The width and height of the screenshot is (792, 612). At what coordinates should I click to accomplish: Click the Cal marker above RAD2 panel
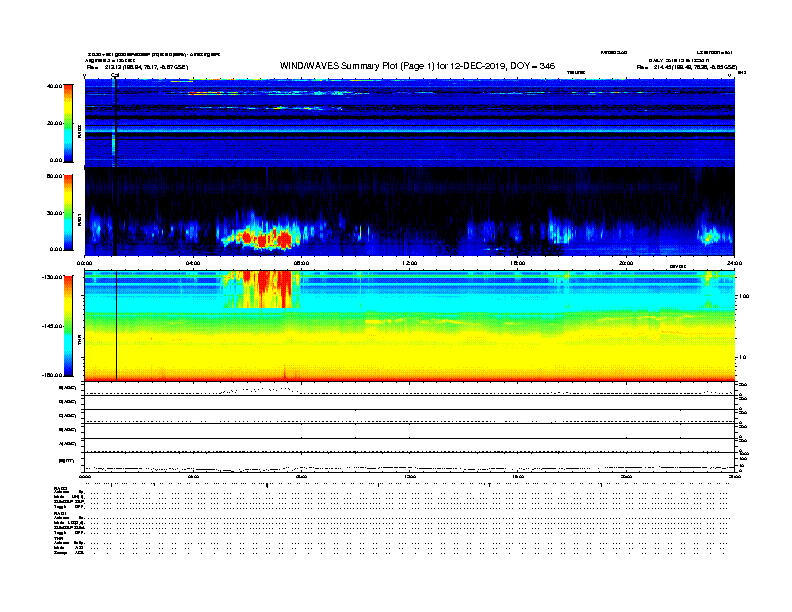[x=115, y=76]
